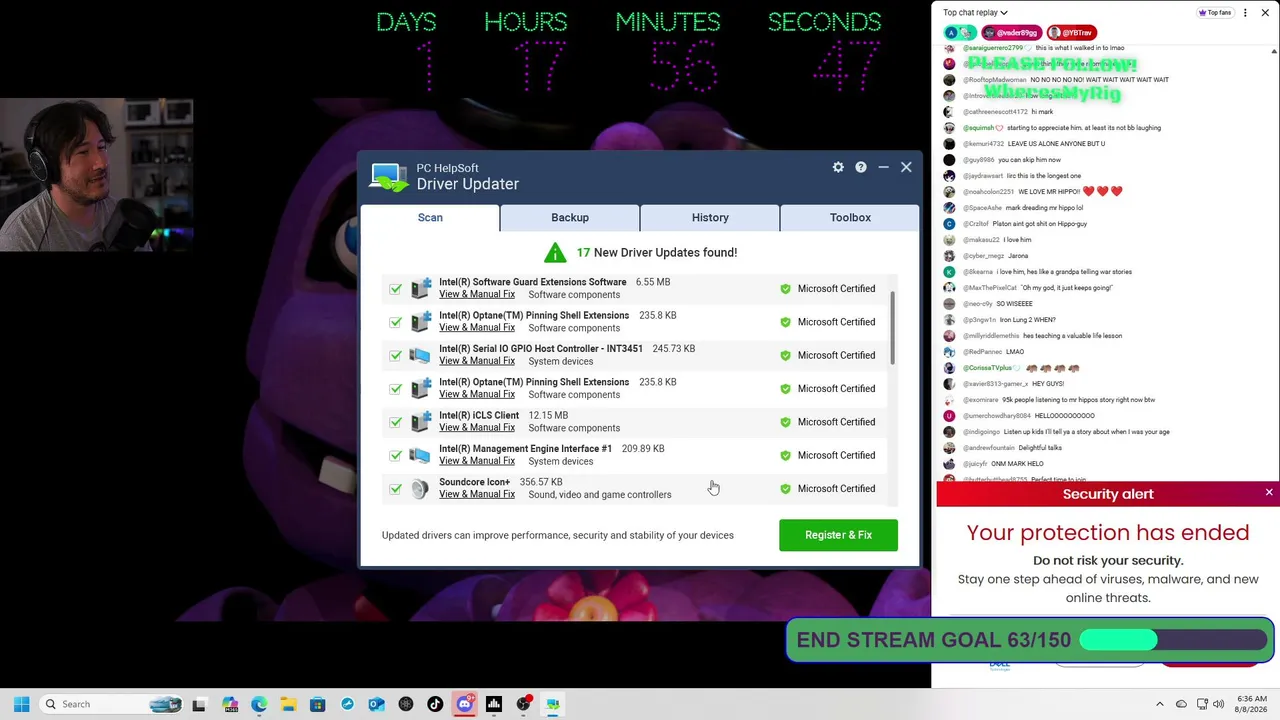Viewport: 1280px width, 720px height.
Task: Click the iCLS Client device icon
Action: (420, 422)
